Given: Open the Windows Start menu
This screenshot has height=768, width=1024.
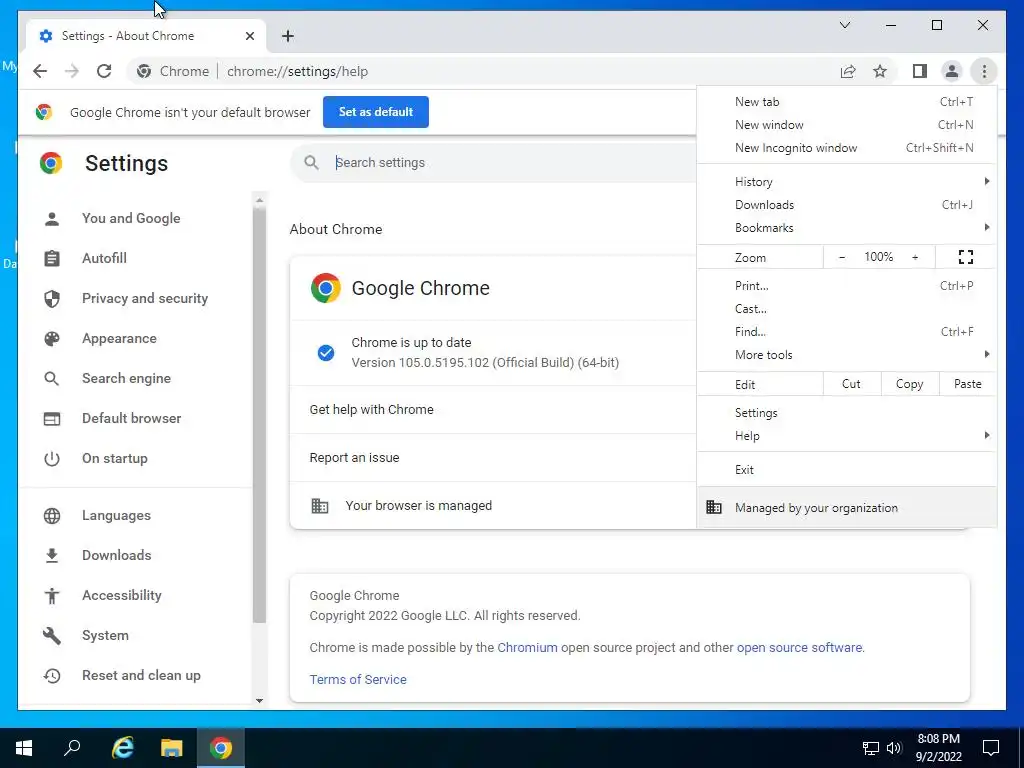Looking at the screenshot, I should point(24,748).
